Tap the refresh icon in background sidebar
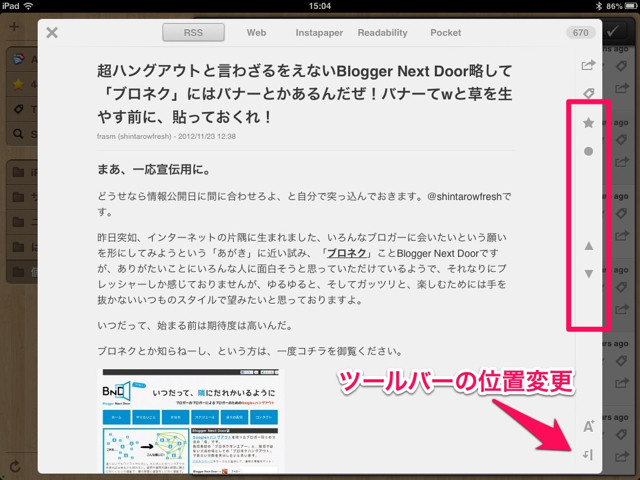 point(15,466)
